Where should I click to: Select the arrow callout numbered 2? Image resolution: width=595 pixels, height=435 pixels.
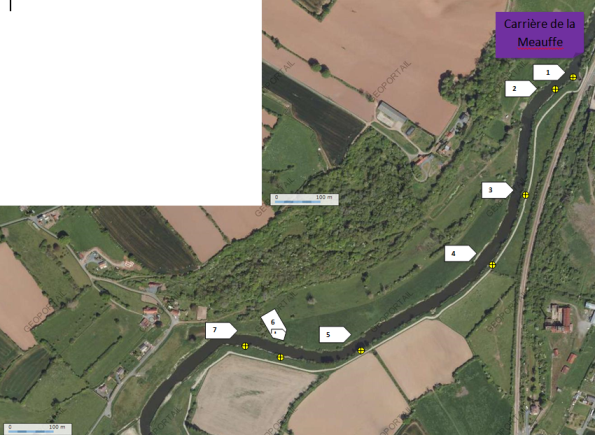tap(521, 88)
